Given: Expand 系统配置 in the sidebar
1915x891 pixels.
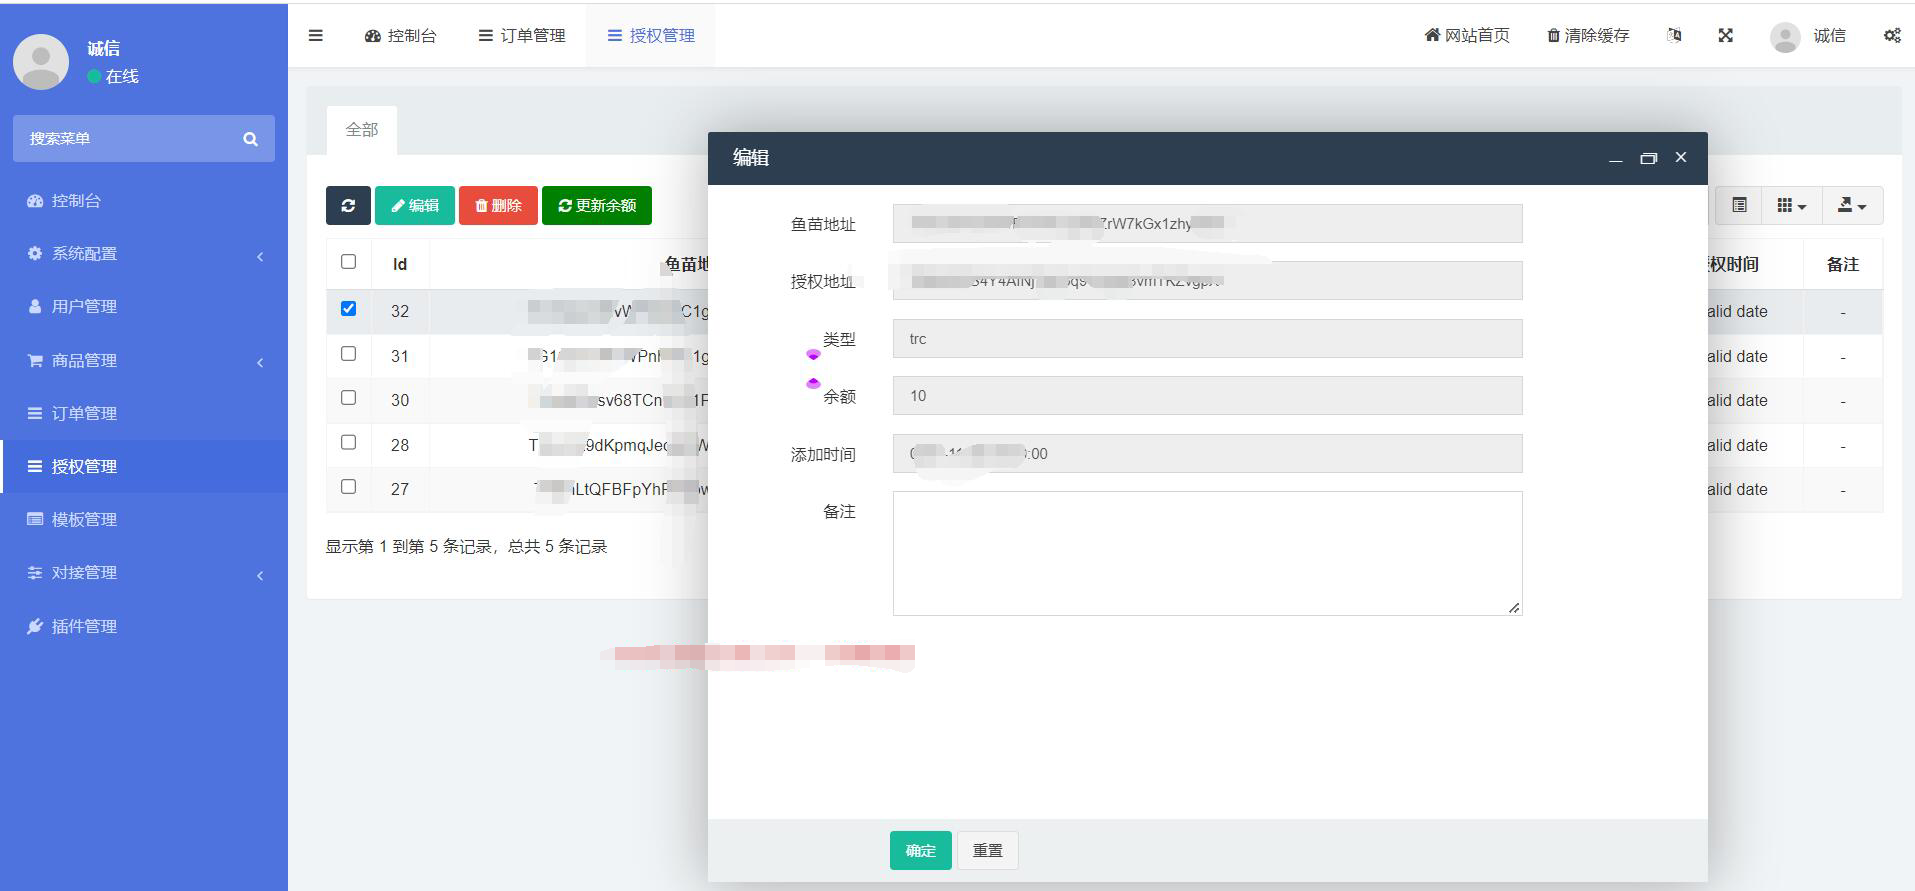Looking at the screenshot, I should coord(144,254).
